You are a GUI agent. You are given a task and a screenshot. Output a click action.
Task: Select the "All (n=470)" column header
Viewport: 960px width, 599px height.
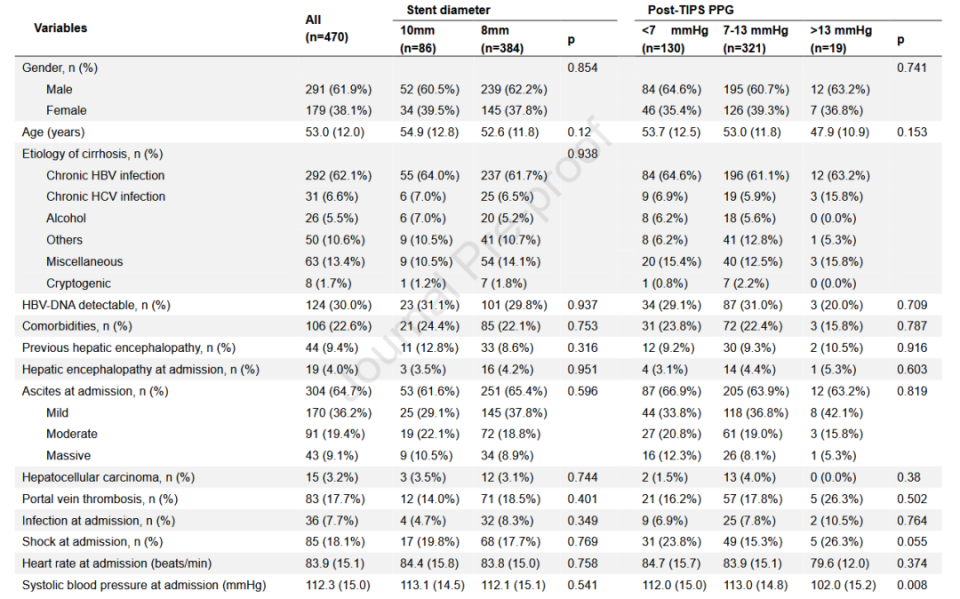tap(326, 28)
